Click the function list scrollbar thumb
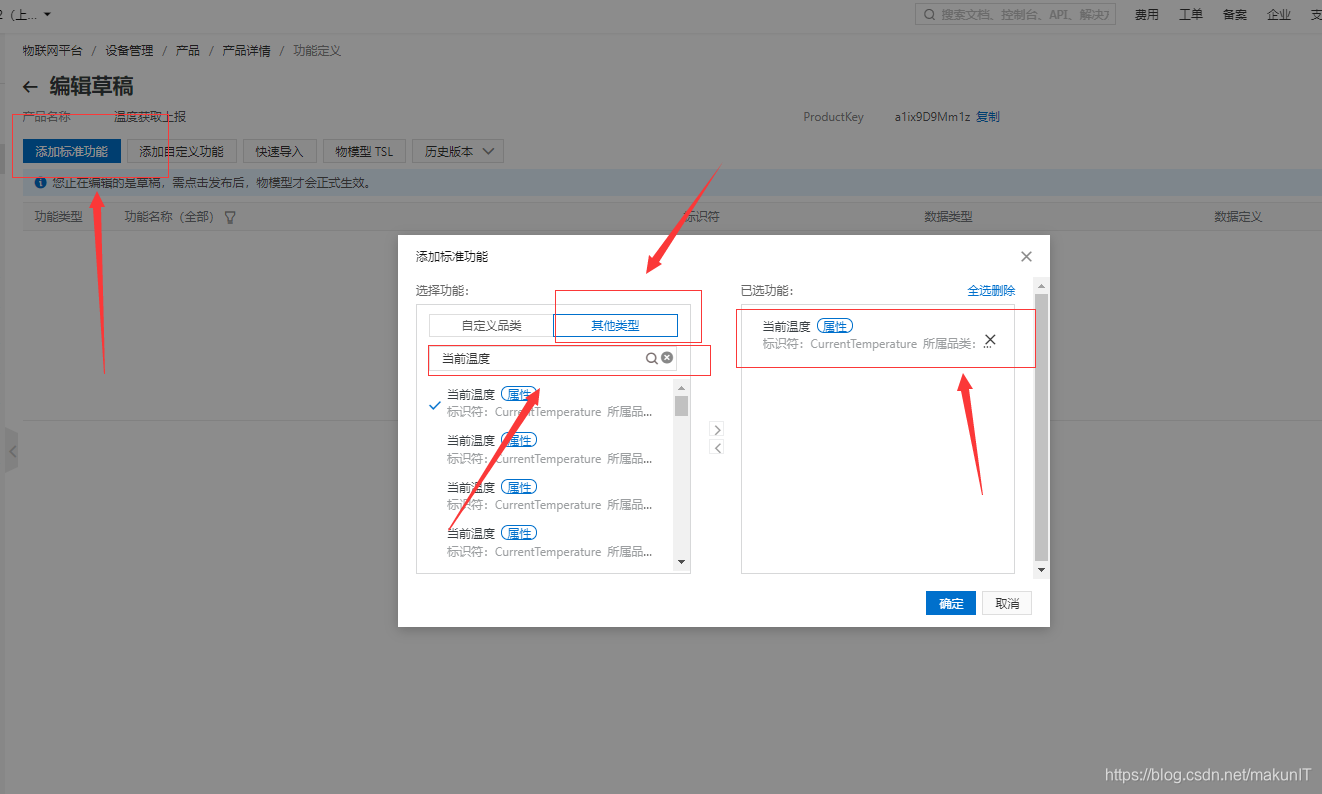The height and width of the screenshot is (794, 1322). [682, 405]
